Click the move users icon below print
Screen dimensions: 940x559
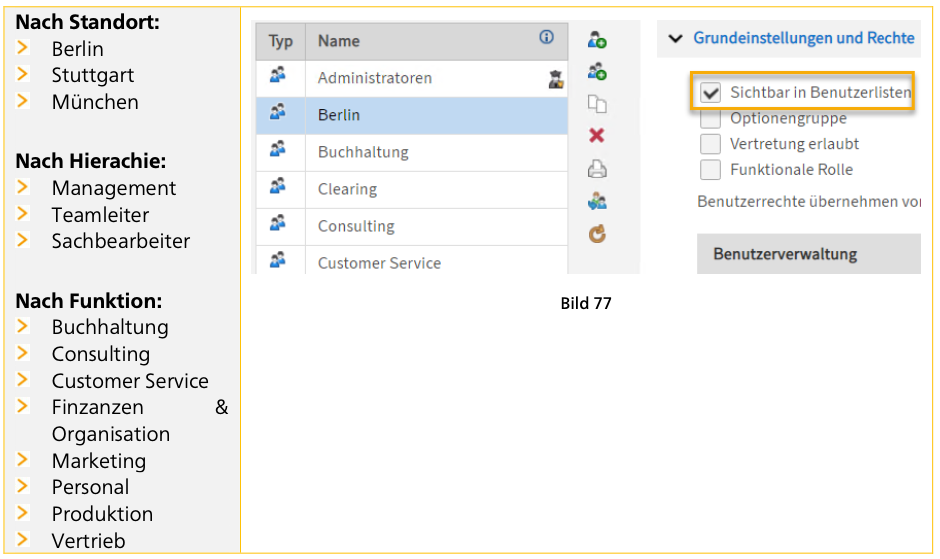596,201
